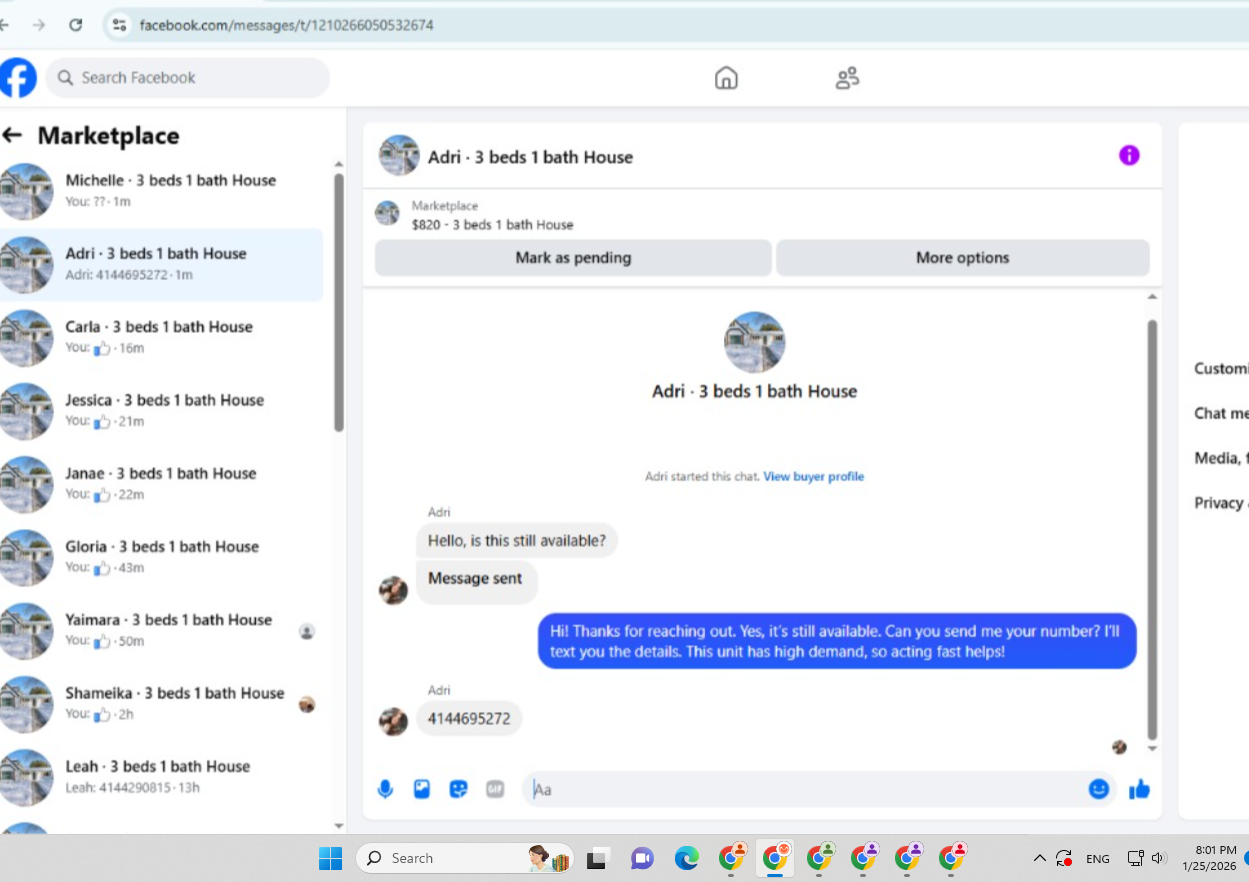Click the ENG language indicator
The width and height of the screenshot is (1249, 882).
(x=1097, y=859)
